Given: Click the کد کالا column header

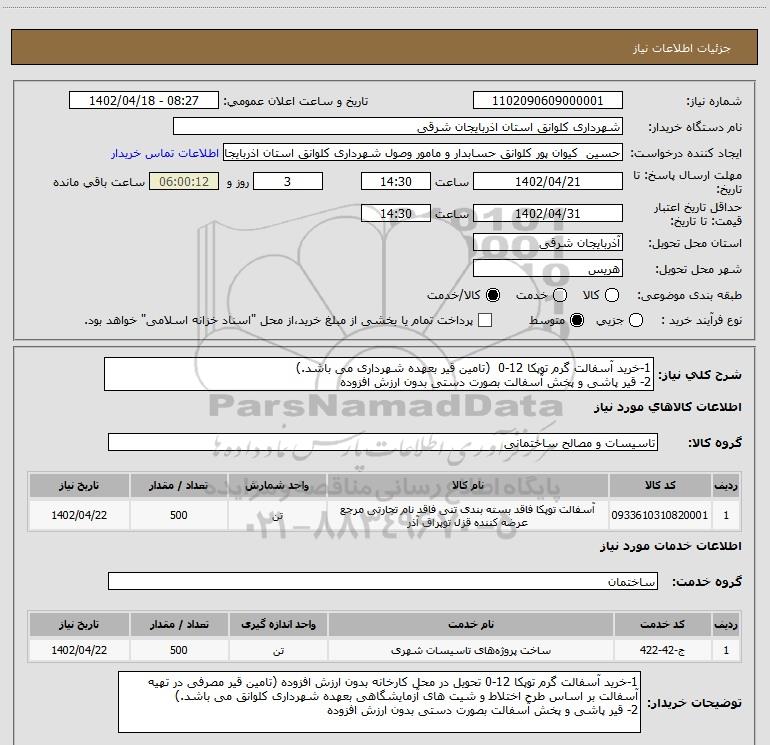Looking at the screenshot, I should [x=660, y=485].
